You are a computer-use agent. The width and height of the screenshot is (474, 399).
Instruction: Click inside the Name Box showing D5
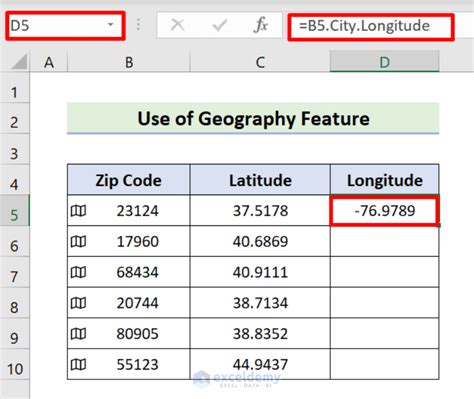(57, 25)
